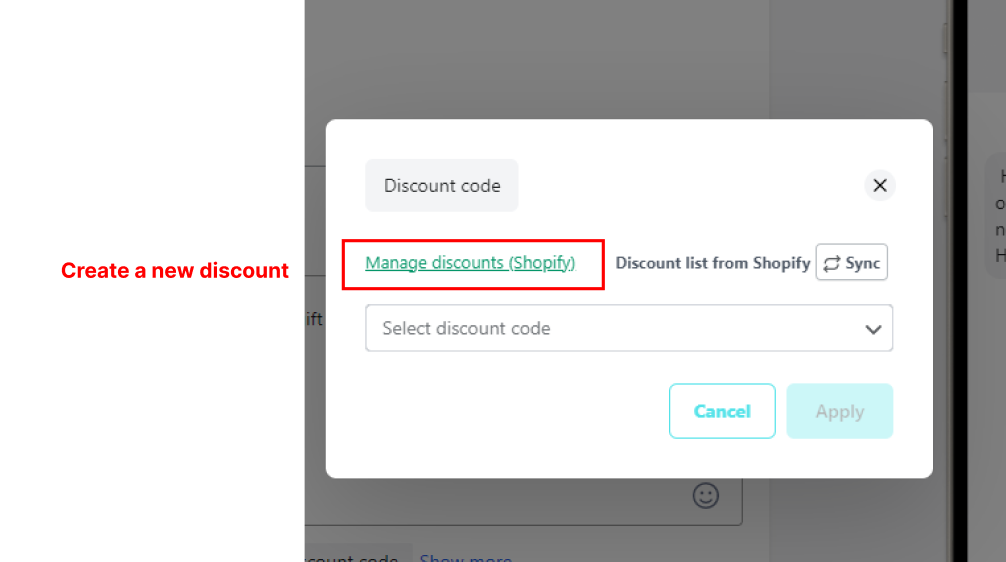Click the Sync button
This screenshot has height=562, width=1006.
click(851, 262)
